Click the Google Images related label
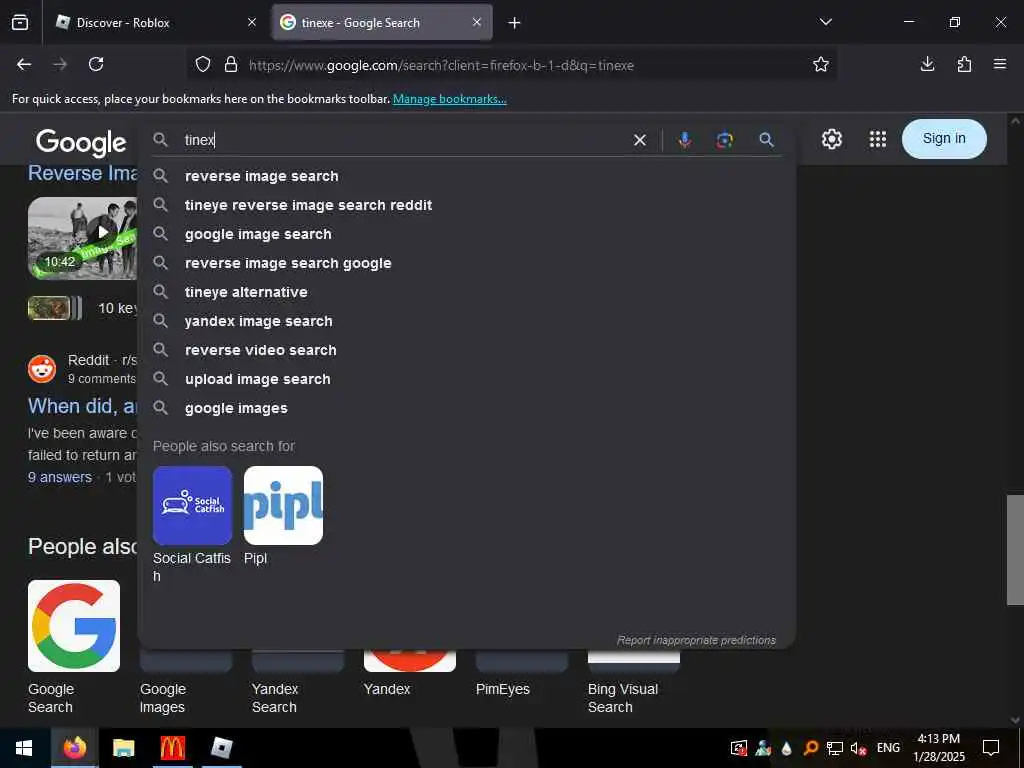Image resolution: width=1024 pixels, height=768 pixels. [x=163, y=698]
